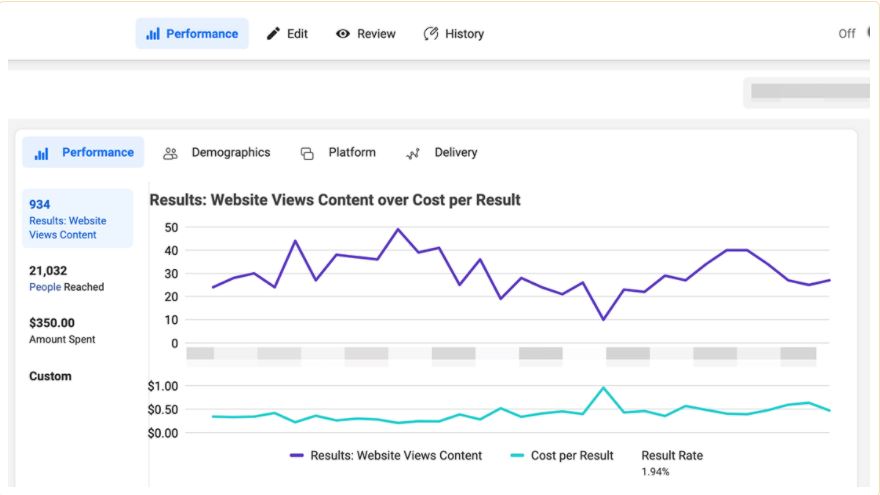Select the 934 Results metric card
880x495 pixels.
[x=76, y=219]
